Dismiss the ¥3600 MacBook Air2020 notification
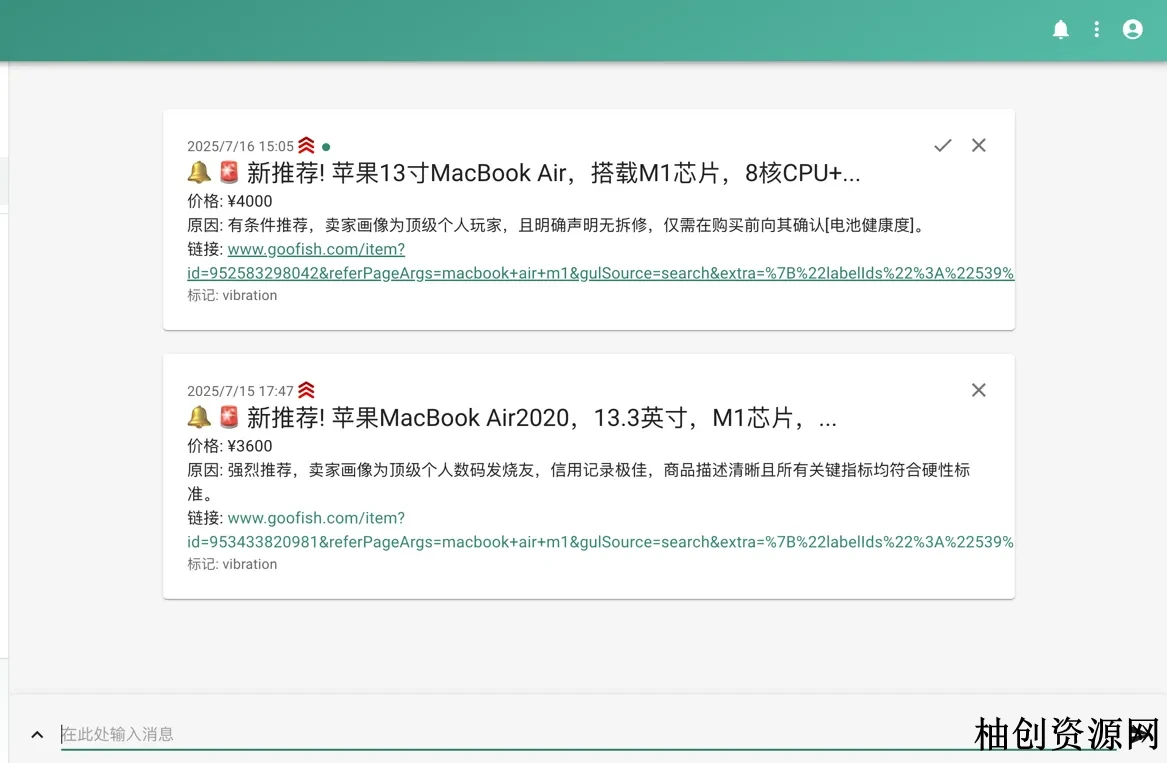This screenshot has width=1167, height=763. coord(979,390)
